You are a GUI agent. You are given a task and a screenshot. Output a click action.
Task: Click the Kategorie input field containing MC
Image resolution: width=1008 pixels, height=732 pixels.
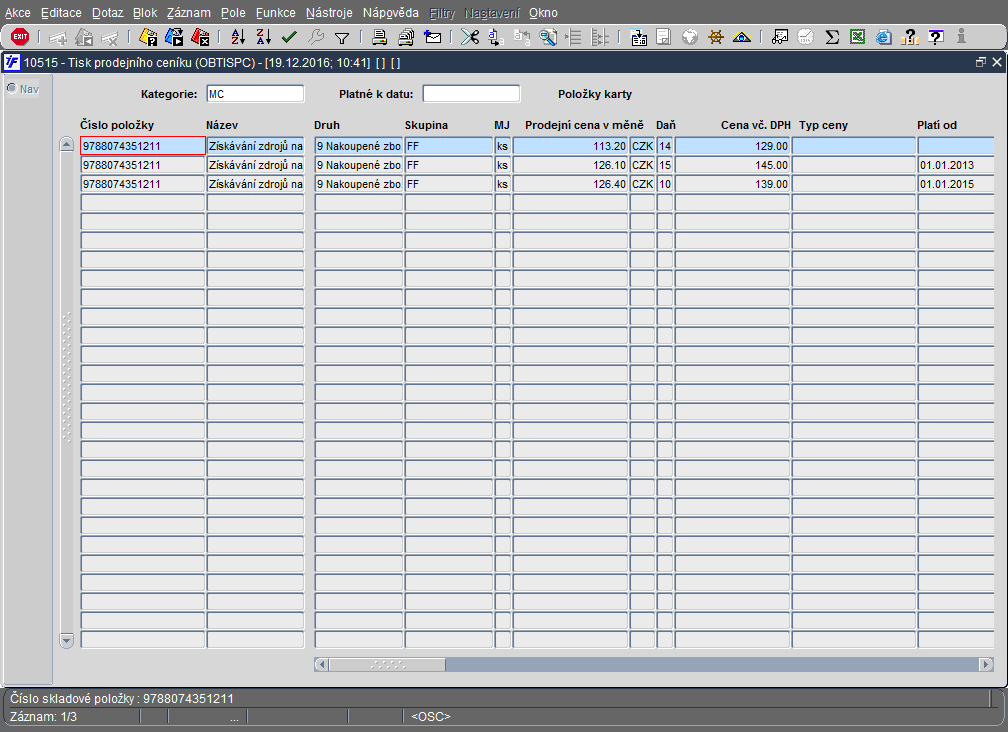click(x=255, y=94)
